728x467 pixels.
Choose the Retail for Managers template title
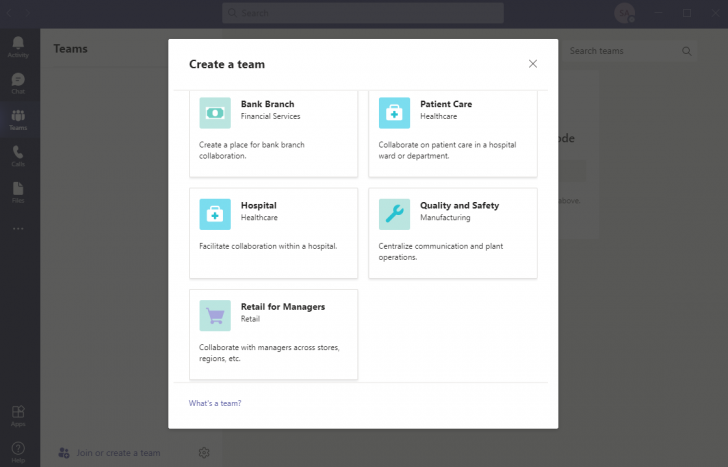pos(283,306)
